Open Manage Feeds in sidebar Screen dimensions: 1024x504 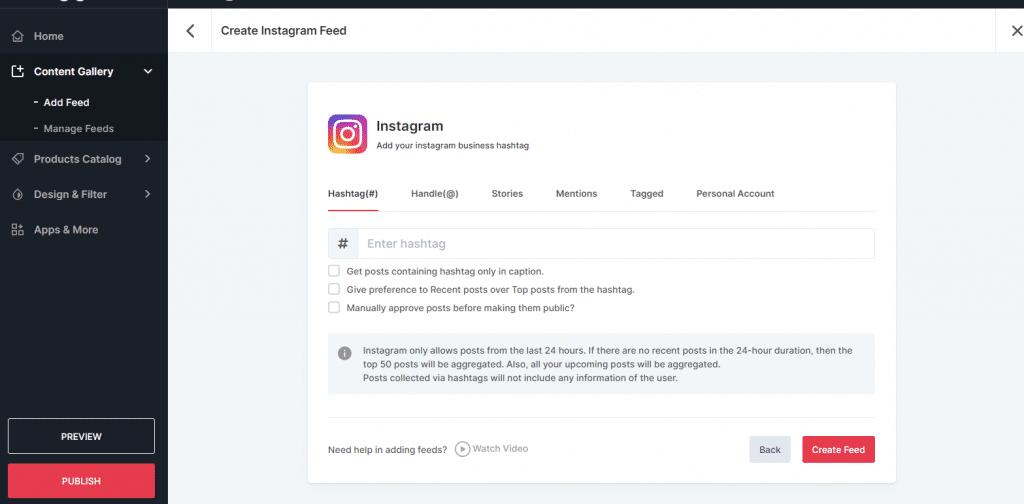78,129
